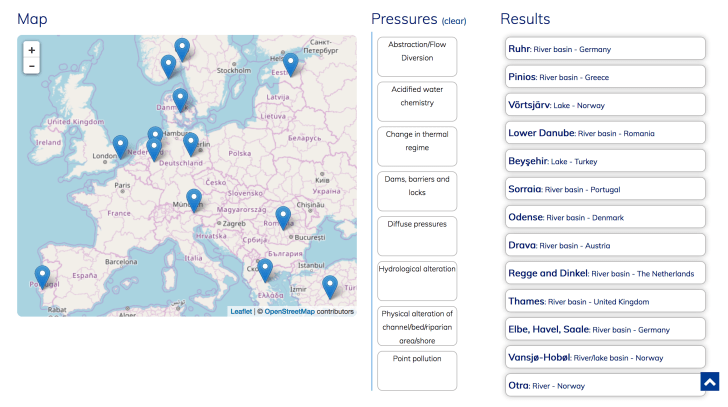Click the marker left of the Deutschland label
This screenshot has height=407, width=728.
(154, 149)
